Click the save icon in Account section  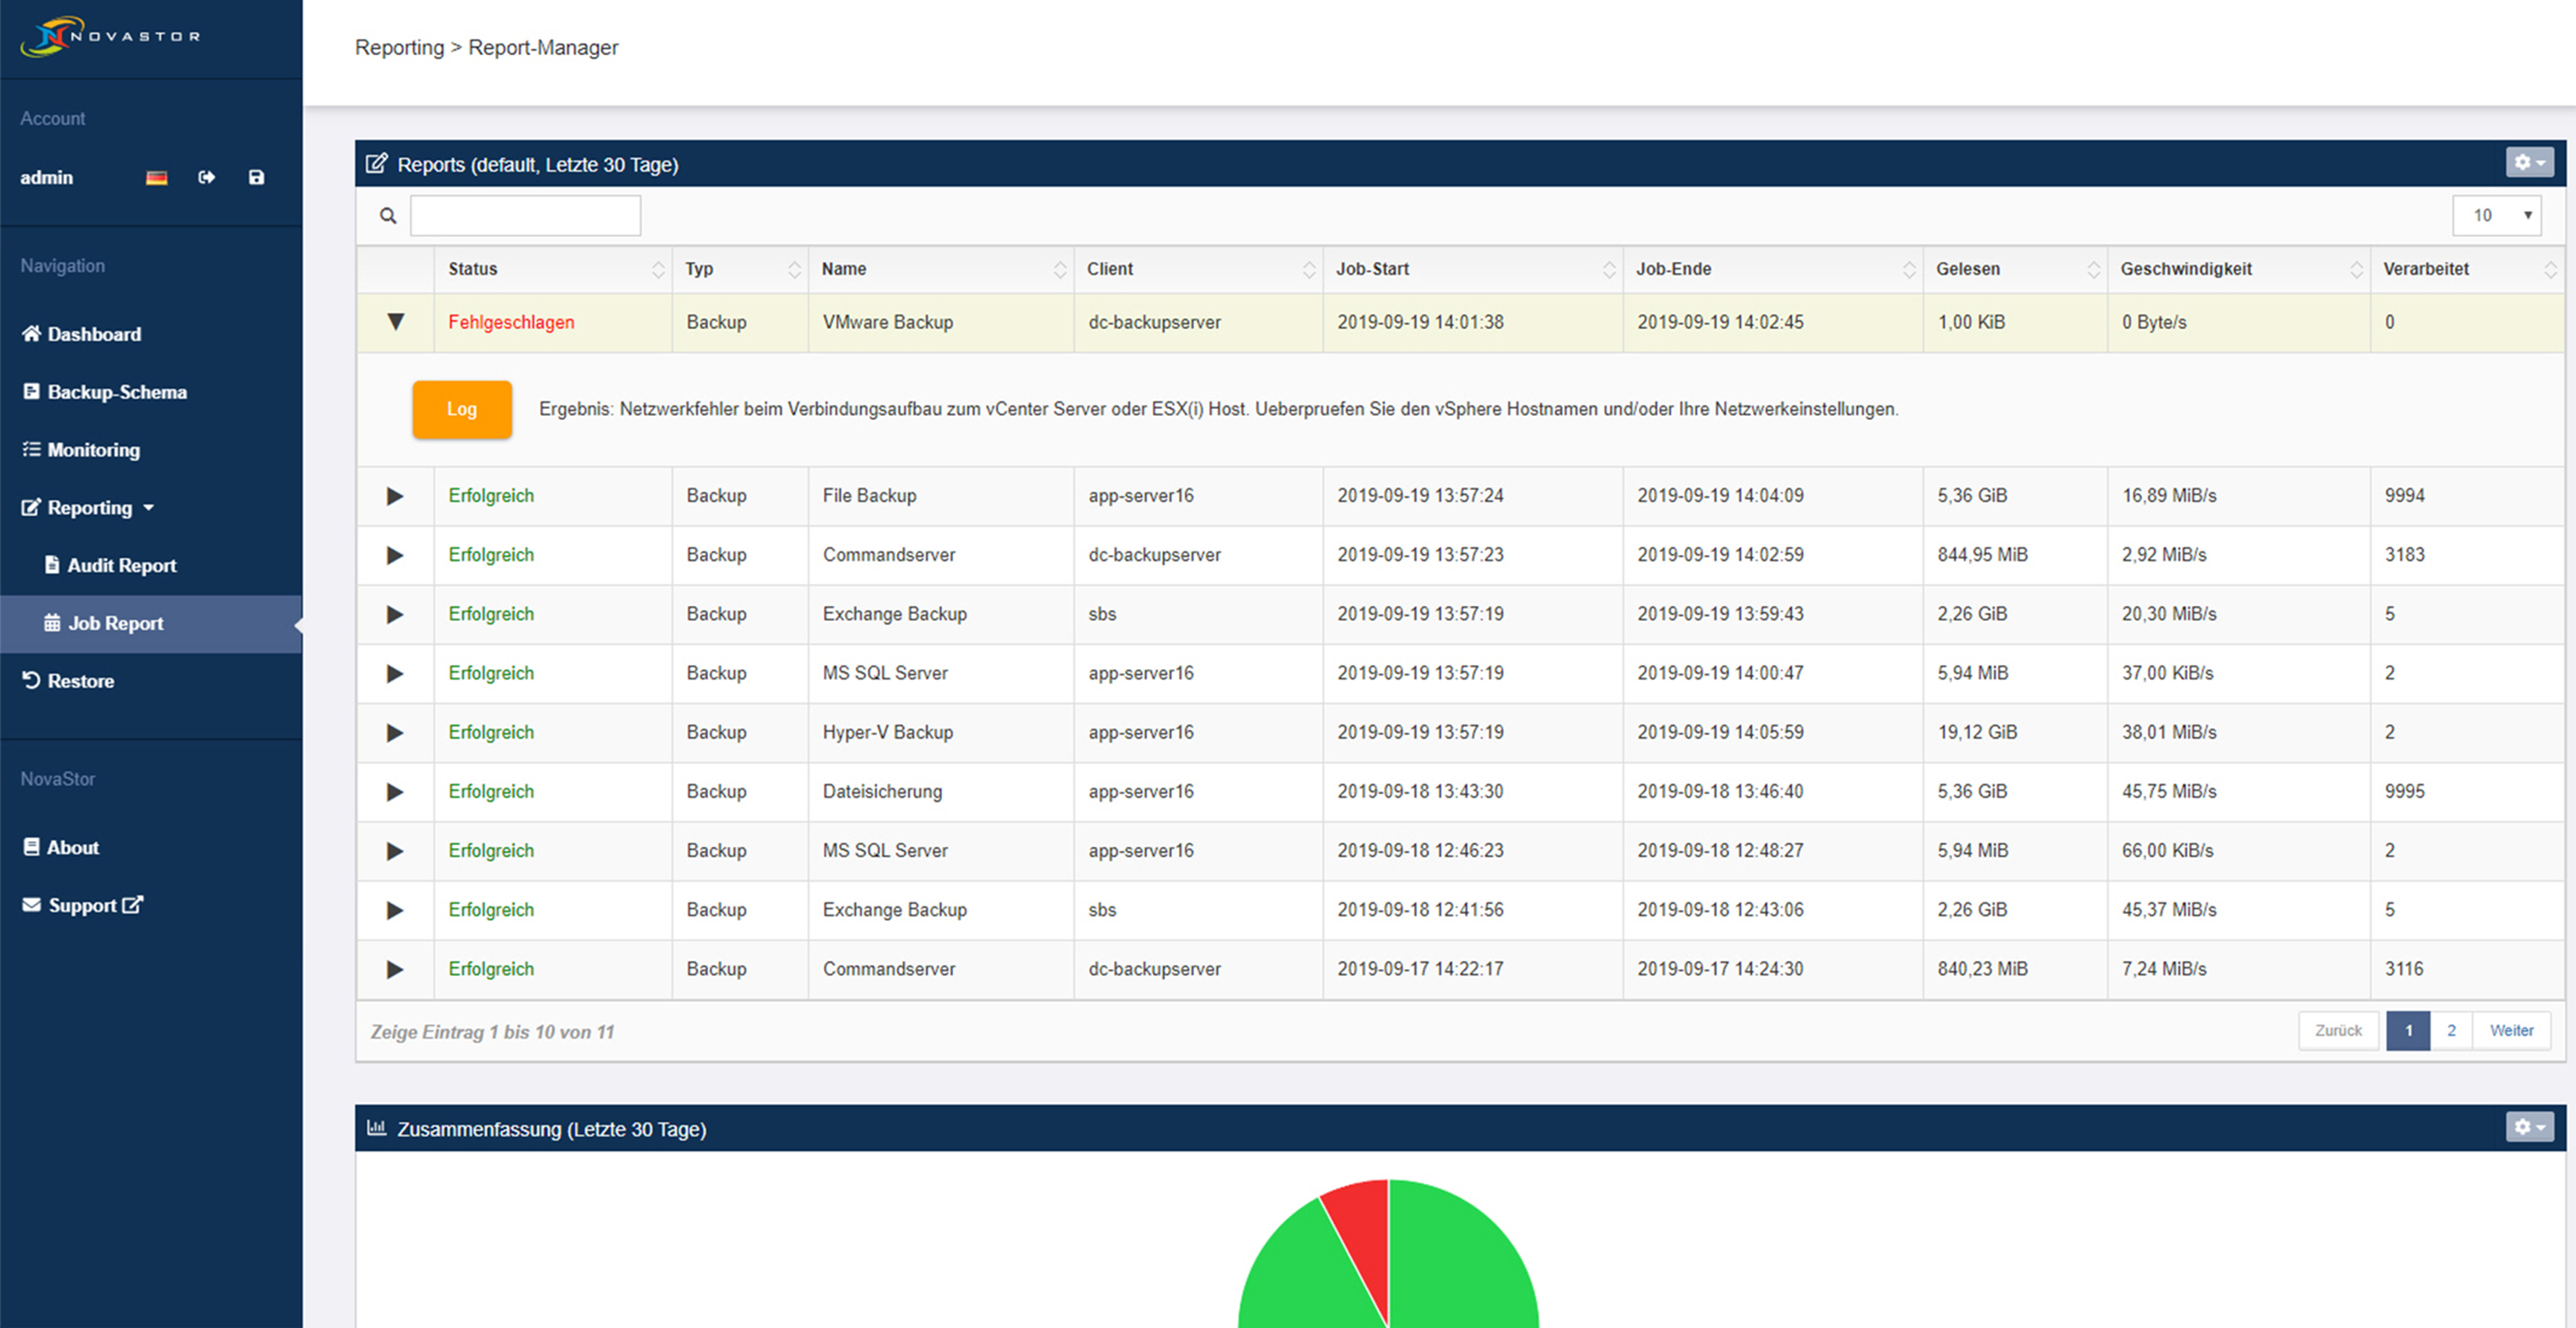click(x=256, y=177)
